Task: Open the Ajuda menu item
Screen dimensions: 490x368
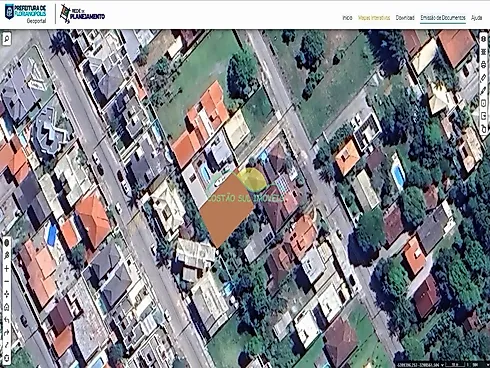Action: 477,18
